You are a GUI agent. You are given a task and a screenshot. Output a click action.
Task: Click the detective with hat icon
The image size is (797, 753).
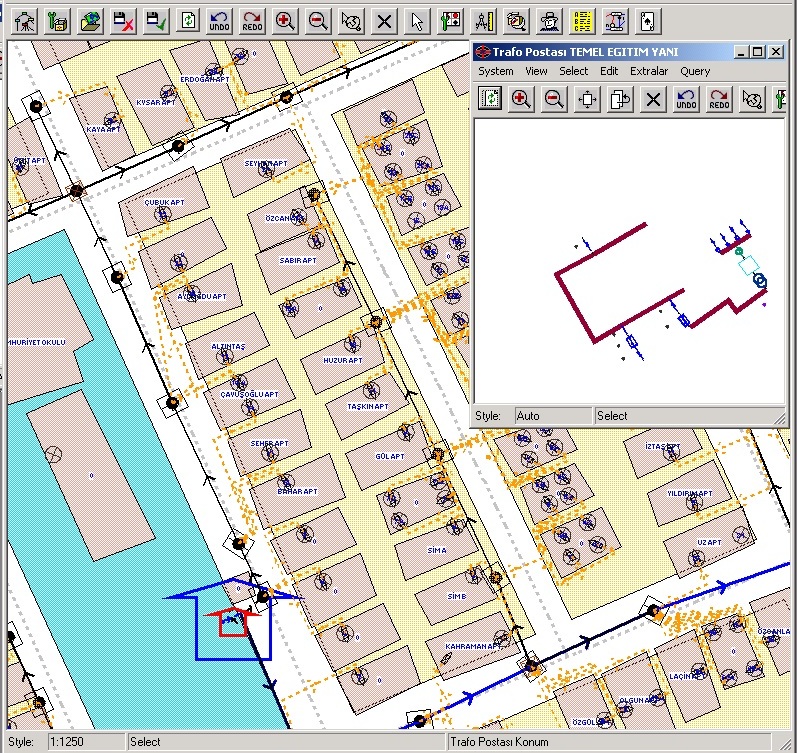coord(549,21)
